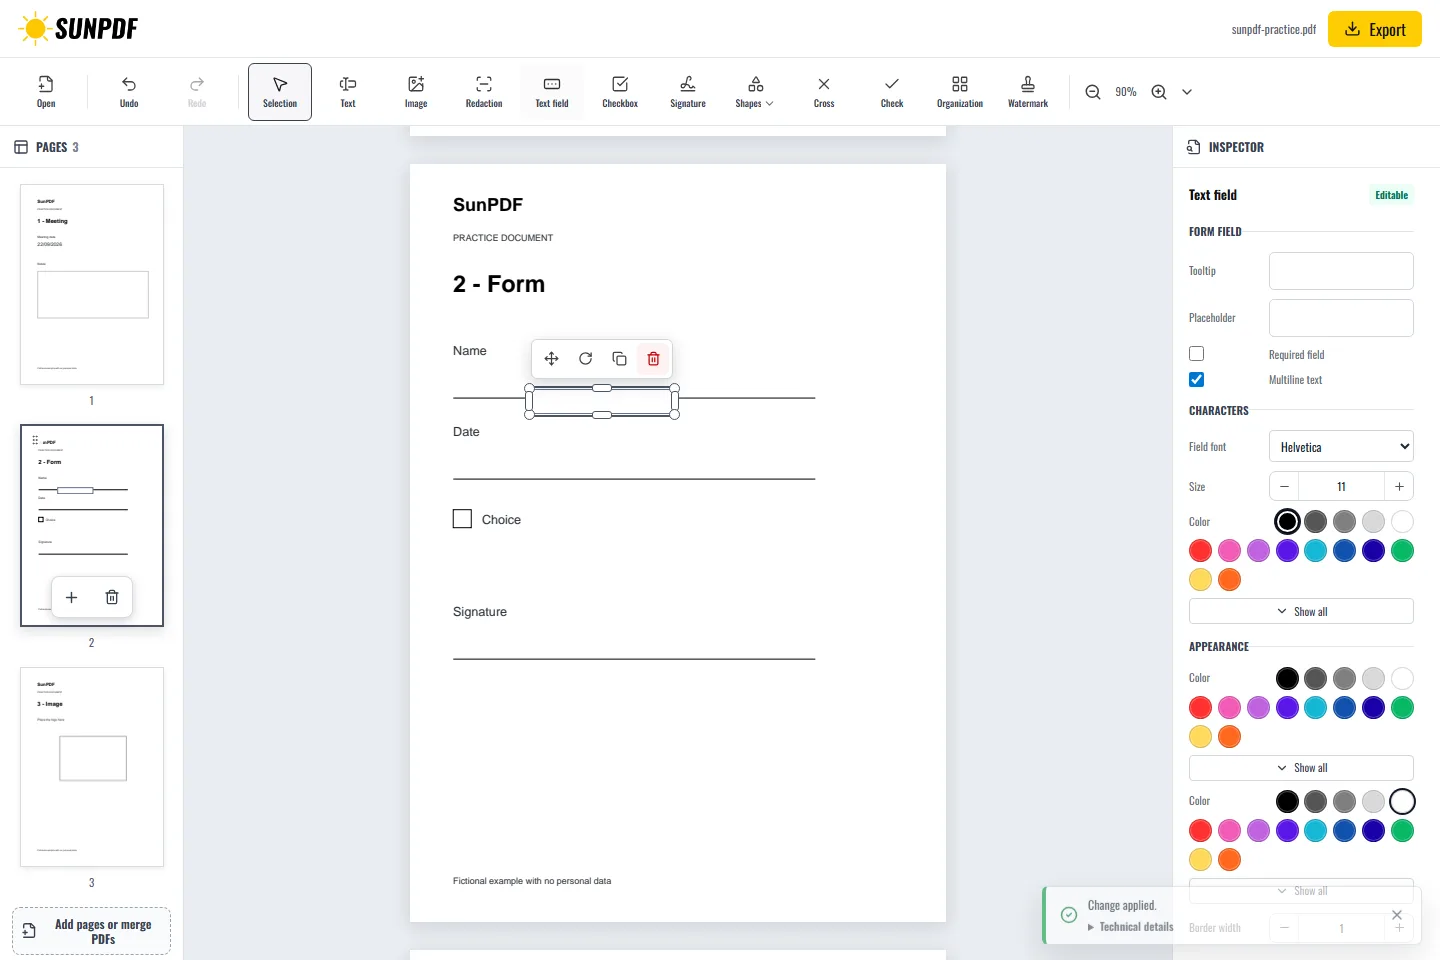
Task: Select the Text field tool
Action: point(552,92)
